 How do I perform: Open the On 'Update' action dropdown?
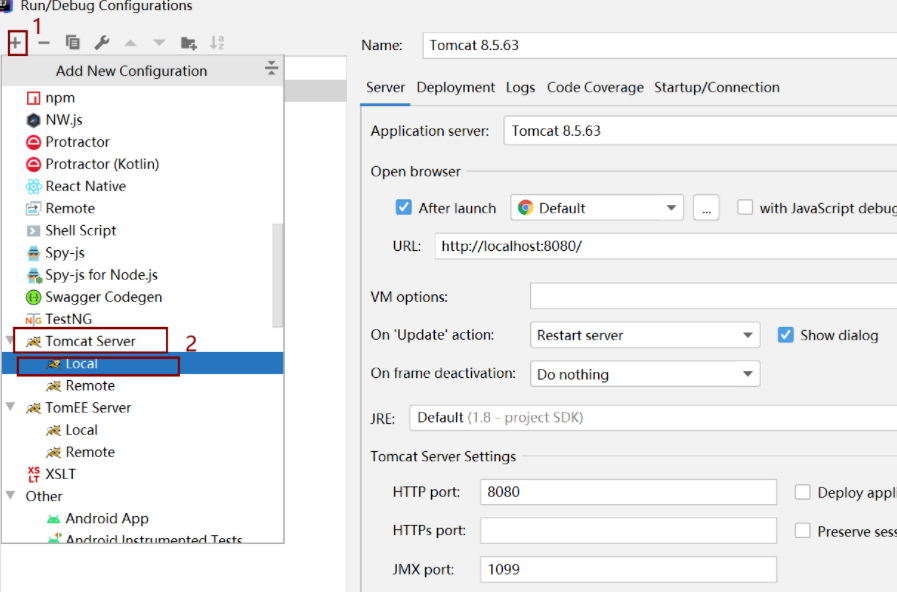pos(647,335)
